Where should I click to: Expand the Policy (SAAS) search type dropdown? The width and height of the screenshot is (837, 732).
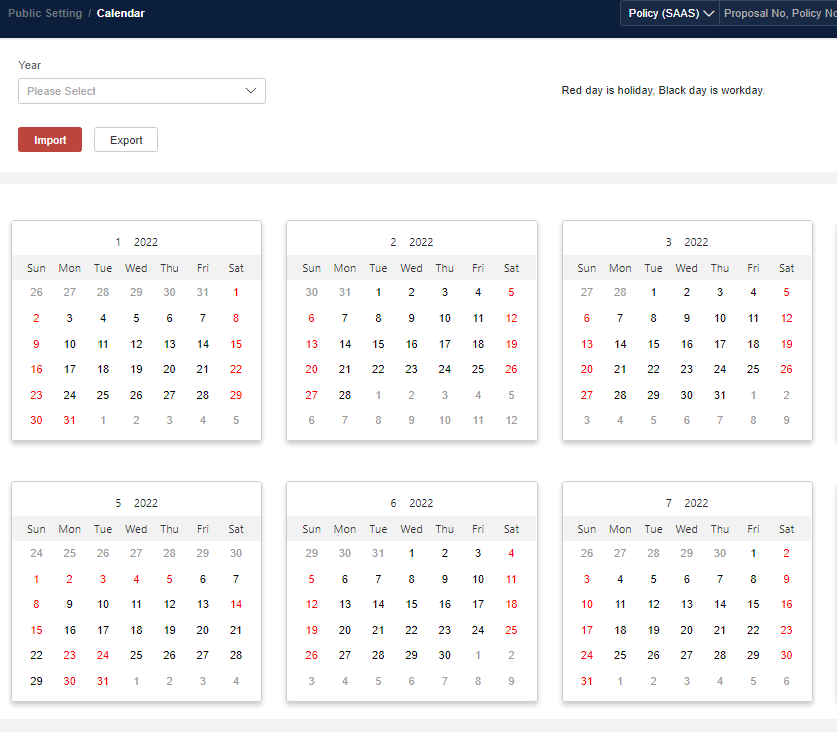pos(668,13)
